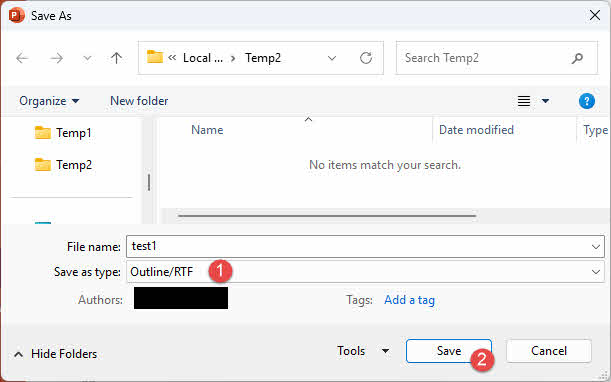The height and width of the screenshot is (382, 611).
Task: Open the Tools dropdown
Action: tap(363, 351)
